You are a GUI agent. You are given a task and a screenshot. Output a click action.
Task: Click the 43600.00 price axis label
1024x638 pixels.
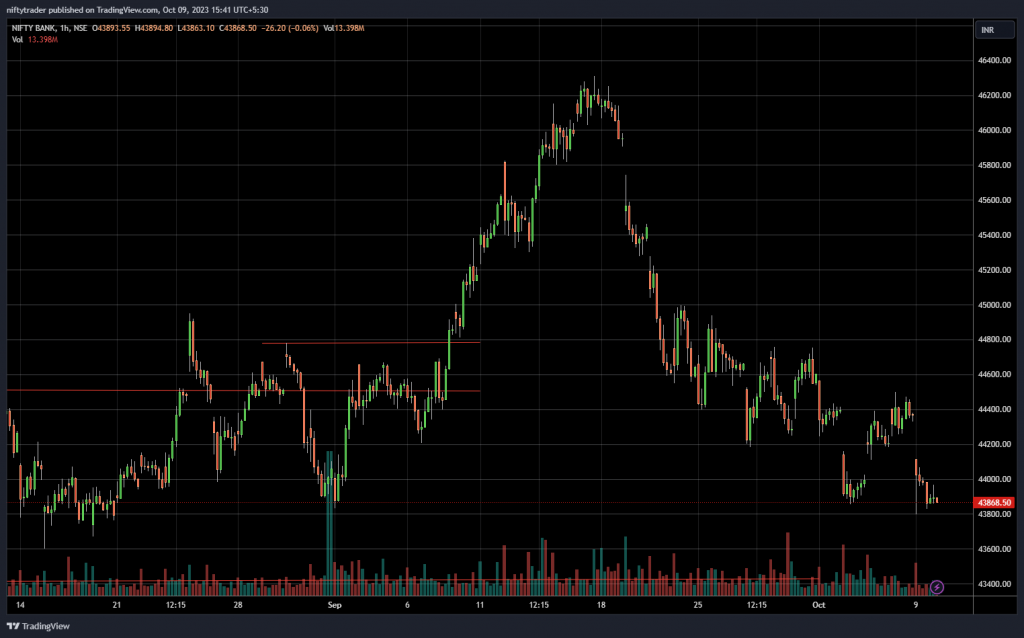[994, 549]
